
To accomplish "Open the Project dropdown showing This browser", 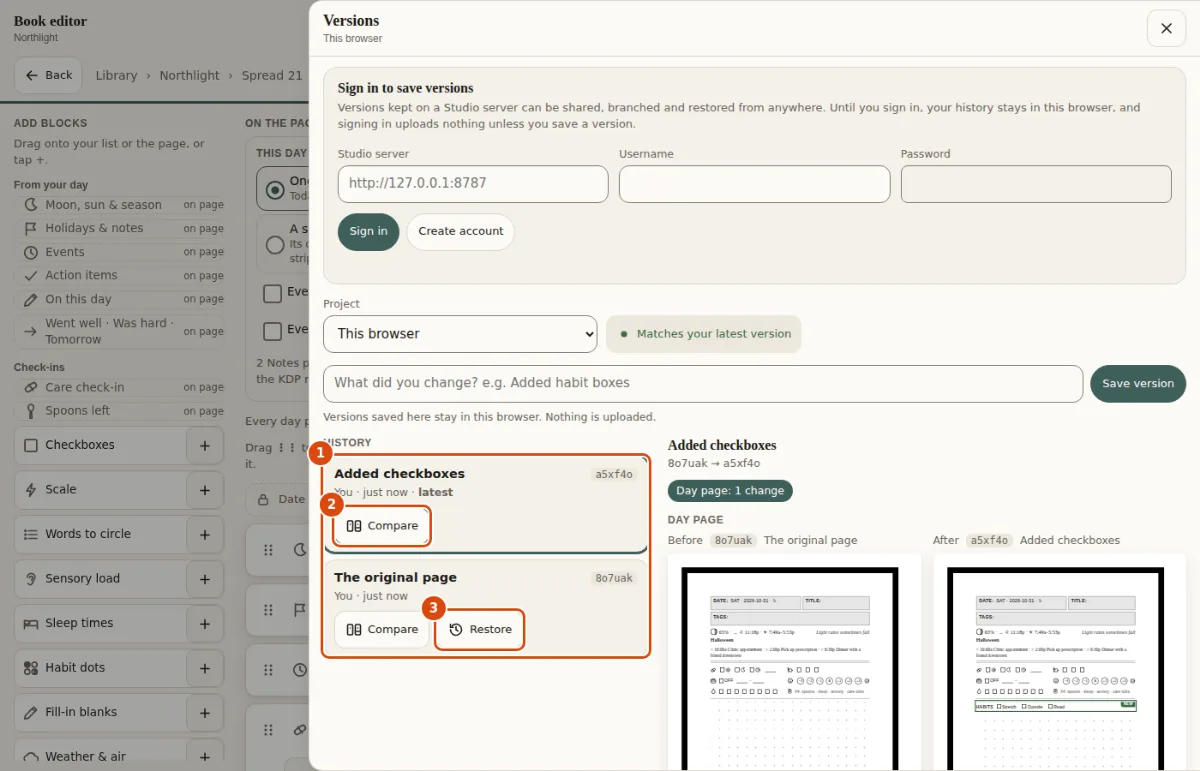I will coord(460,334).
